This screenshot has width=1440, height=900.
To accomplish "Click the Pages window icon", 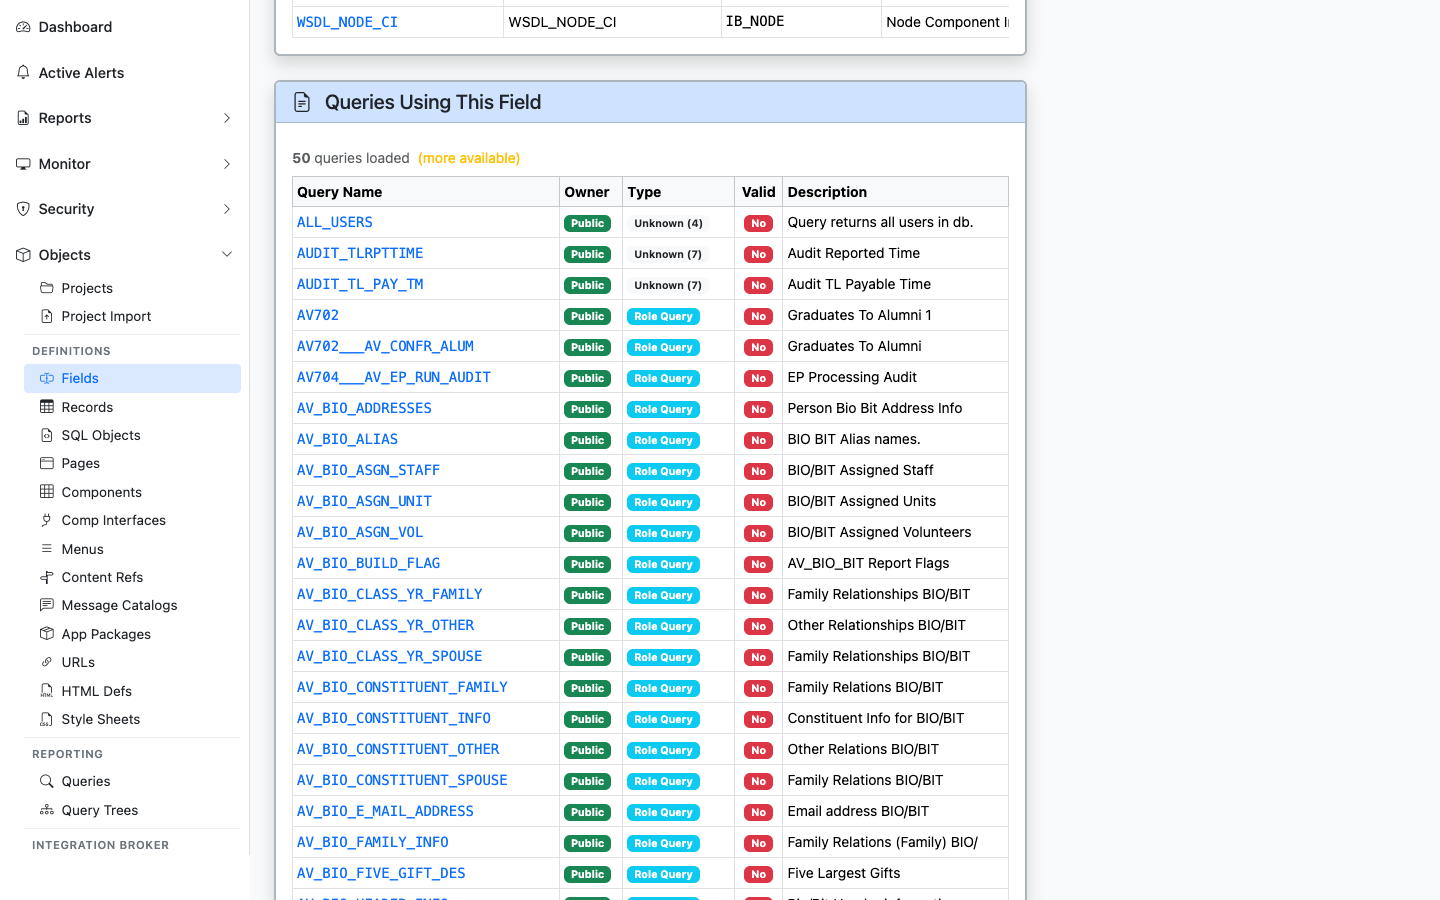I will point(47,463).
